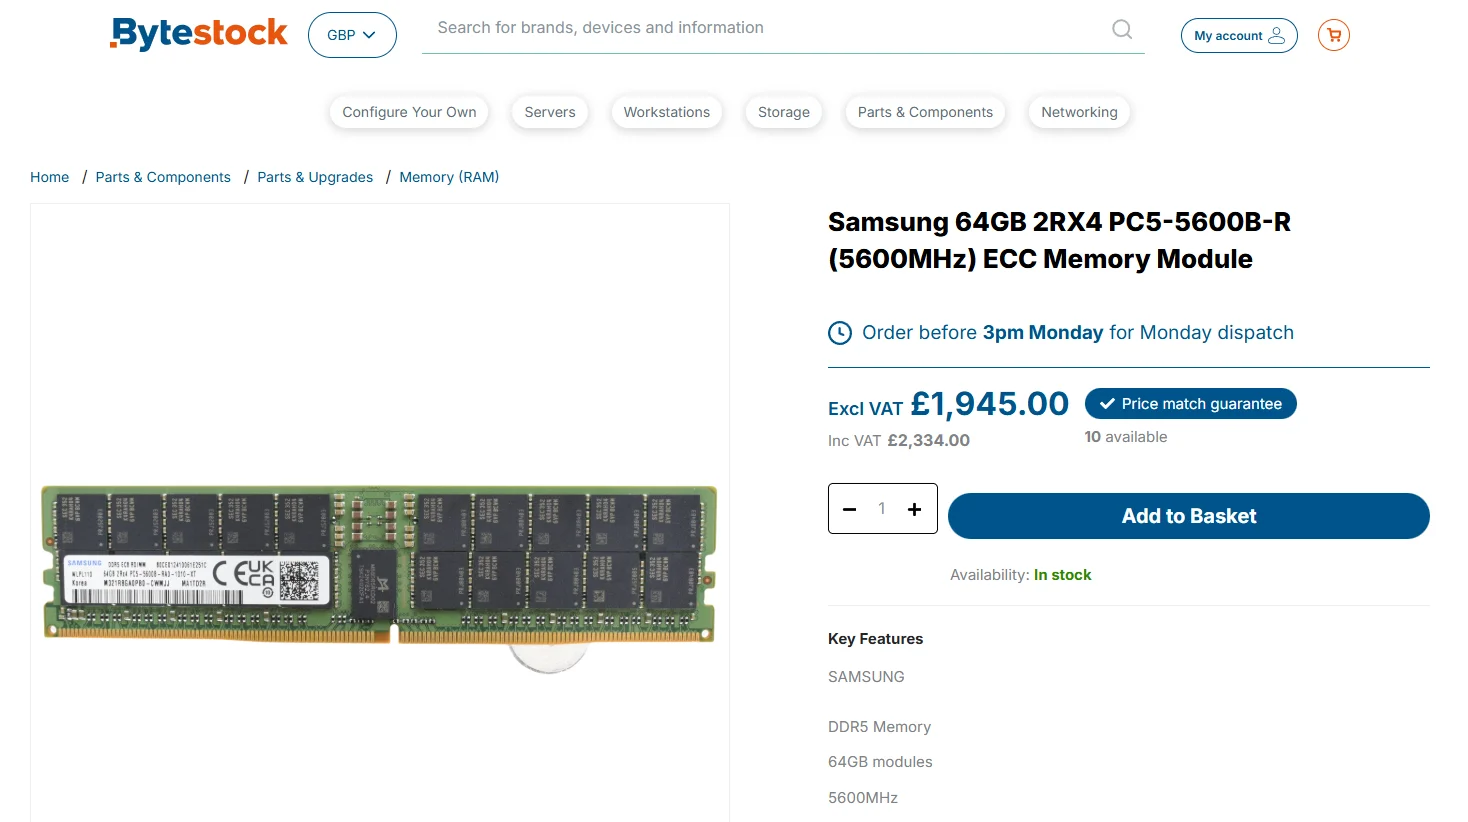Click the Bytestock logo
The image size is (1468, 822).
point(199,34)
